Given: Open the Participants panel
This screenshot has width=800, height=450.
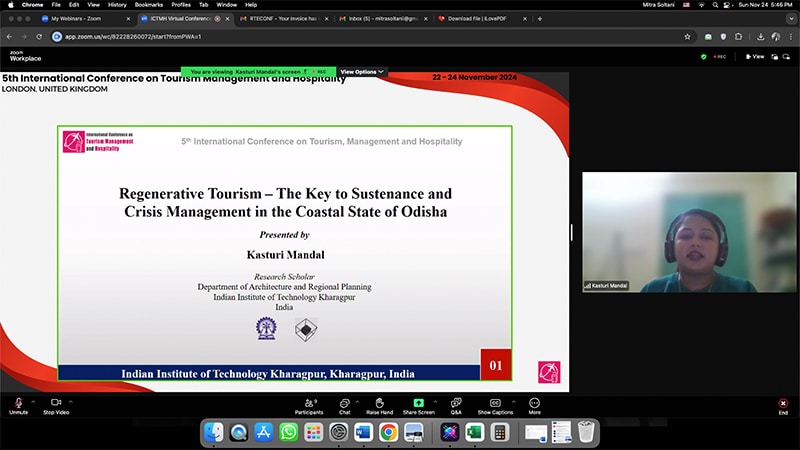Looking at the screenshot, I should coord(309,402).
